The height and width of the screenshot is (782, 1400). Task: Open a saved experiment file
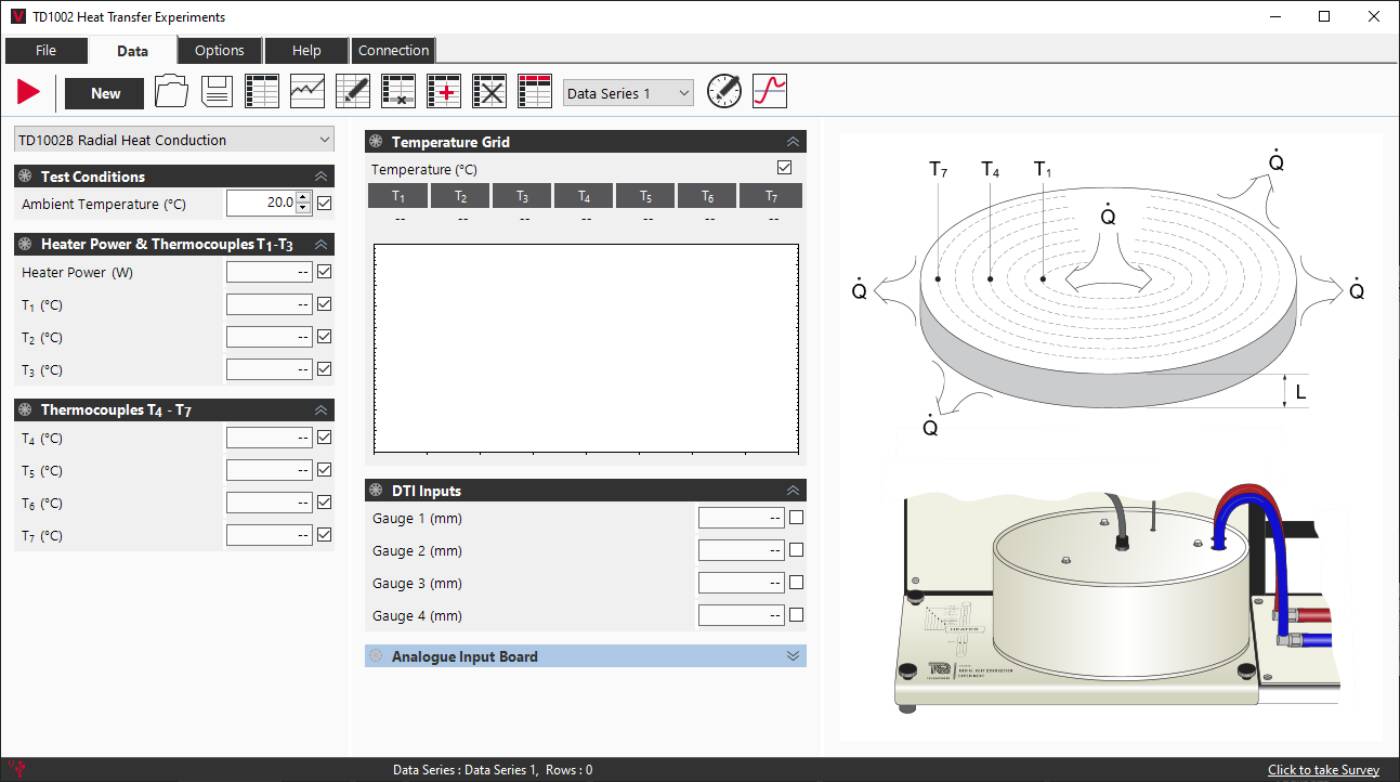click(x=171, y=91)
